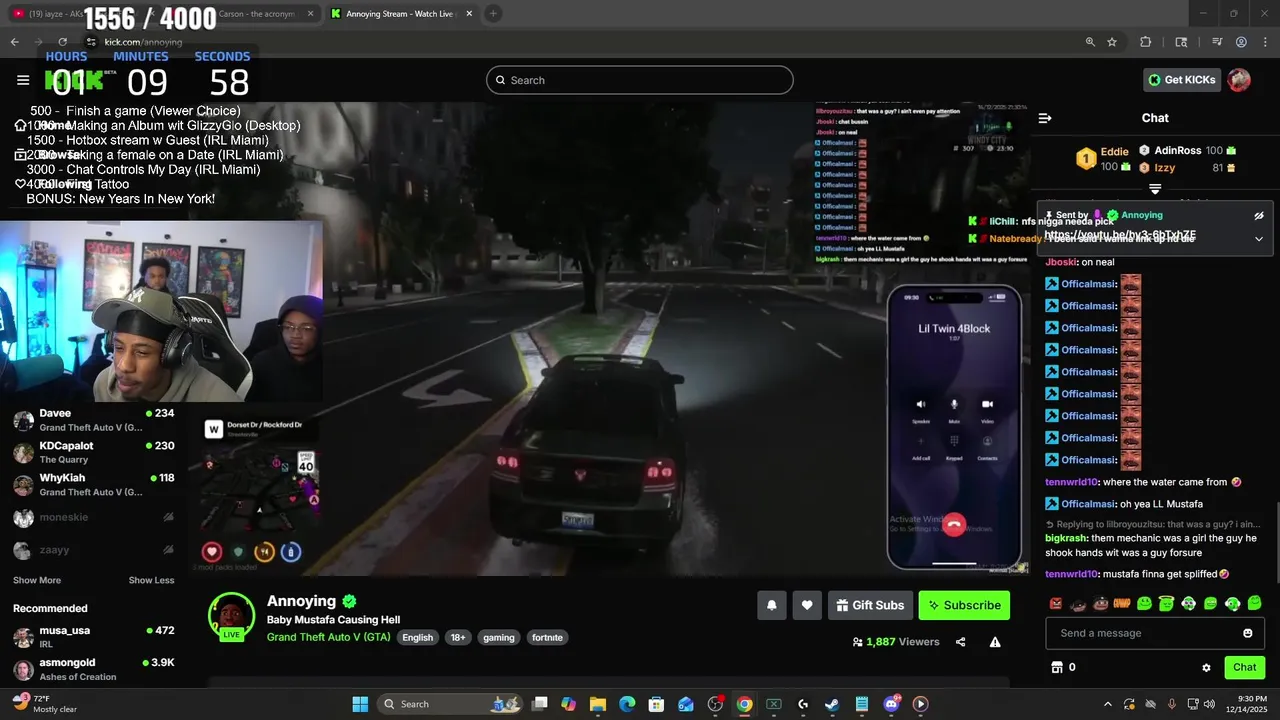Viewport: 1280px width, 720px height.
Task: Open Discord from the taskbar
Action: (x=891, y=704)
